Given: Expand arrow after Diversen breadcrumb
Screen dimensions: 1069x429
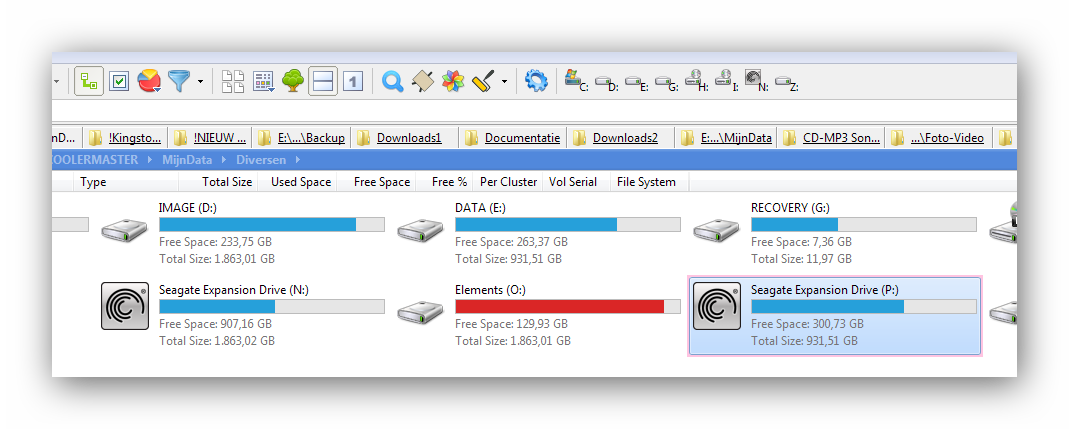Looking at the screenshot, I should tap(299, 160).
